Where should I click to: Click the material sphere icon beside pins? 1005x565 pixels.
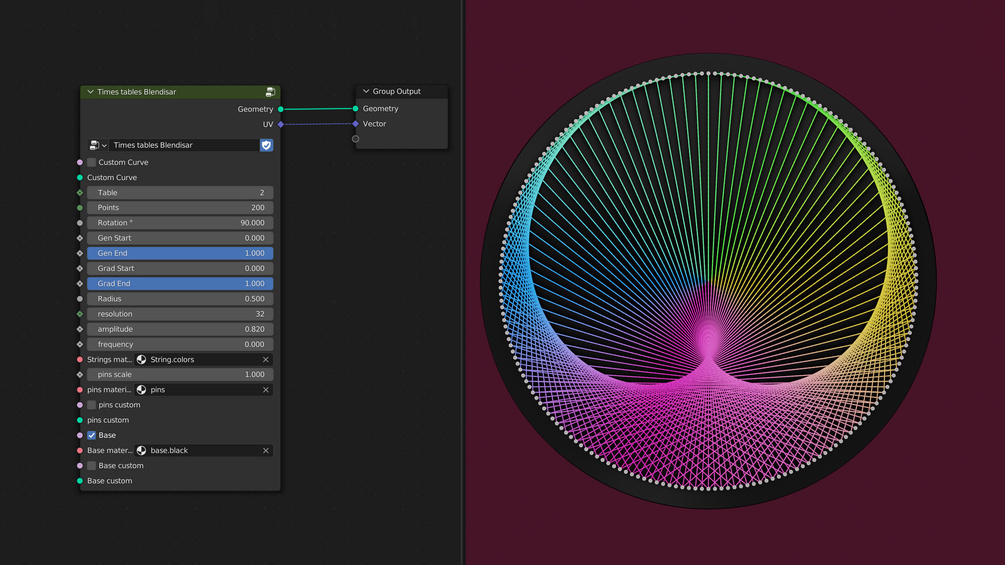pyautogui.click(x=142, y=389)
